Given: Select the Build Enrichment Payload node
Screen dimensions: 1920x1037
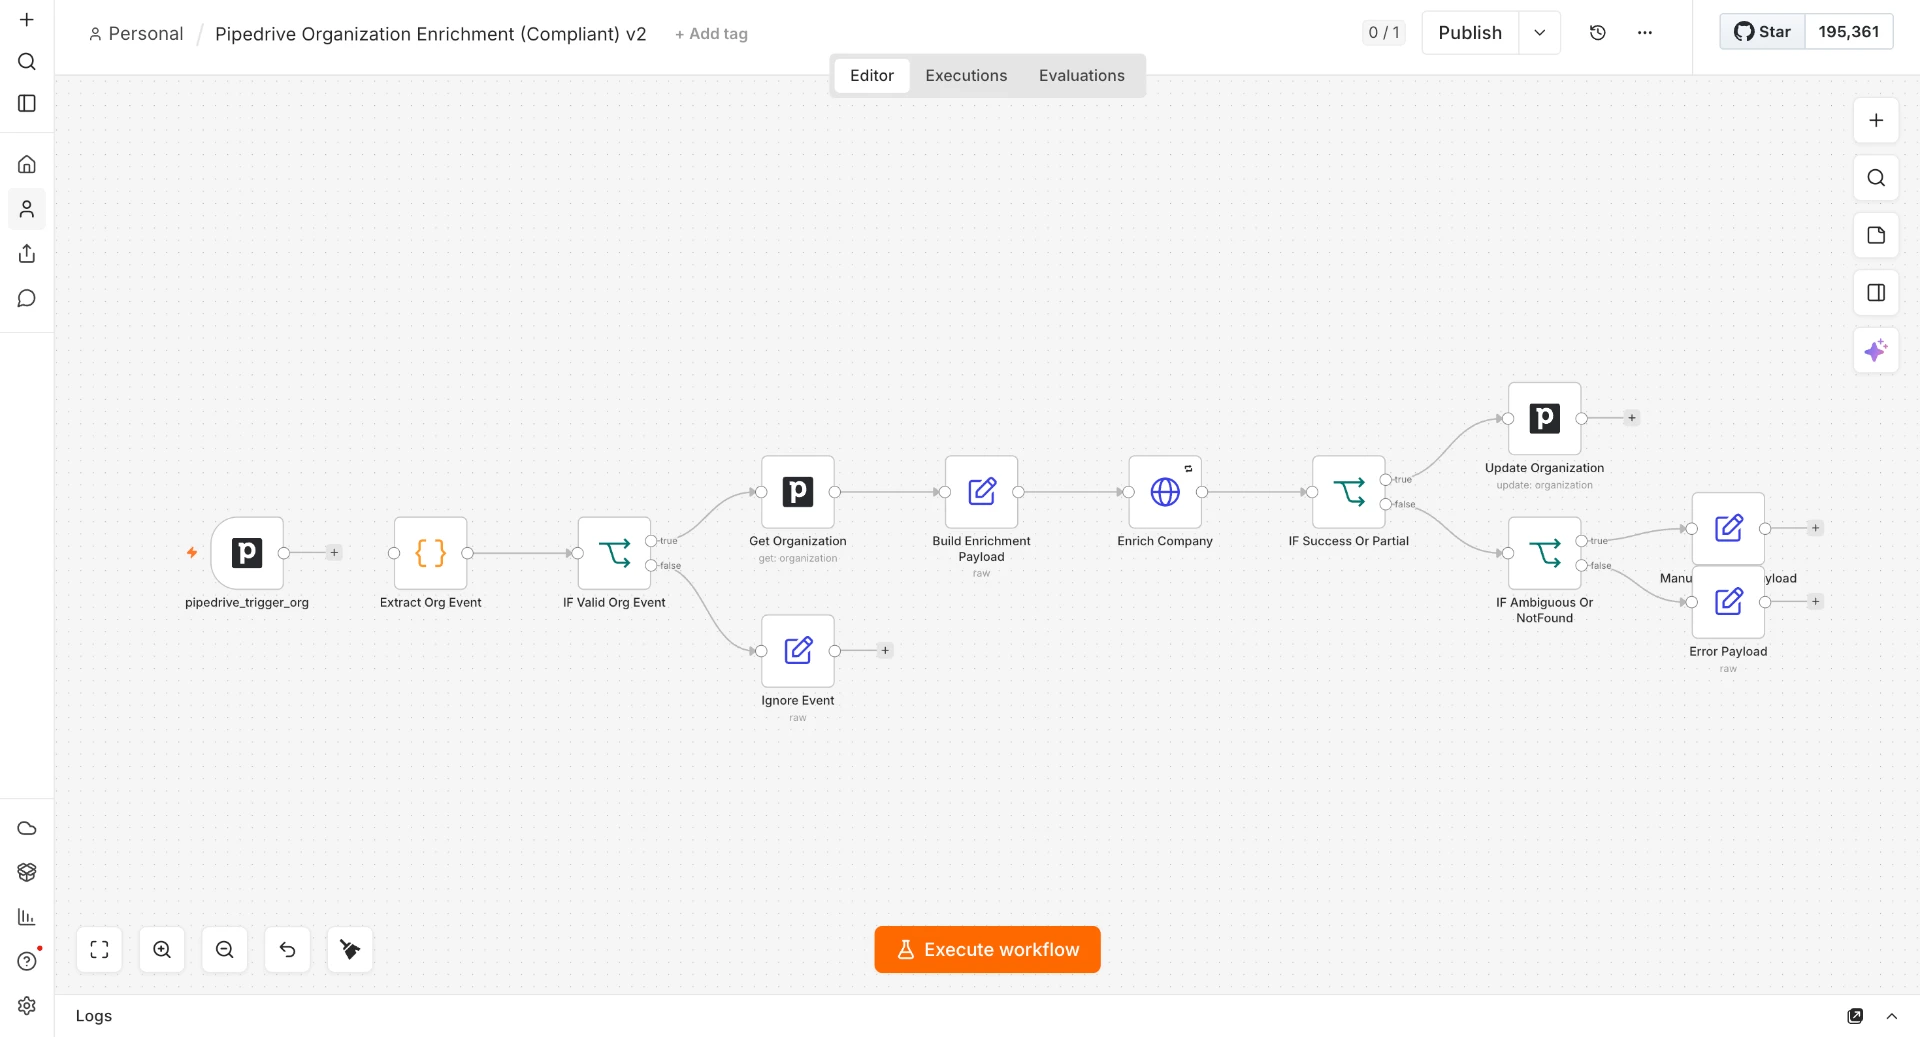Looking at the screenshot, I should [x=982, y=492].
